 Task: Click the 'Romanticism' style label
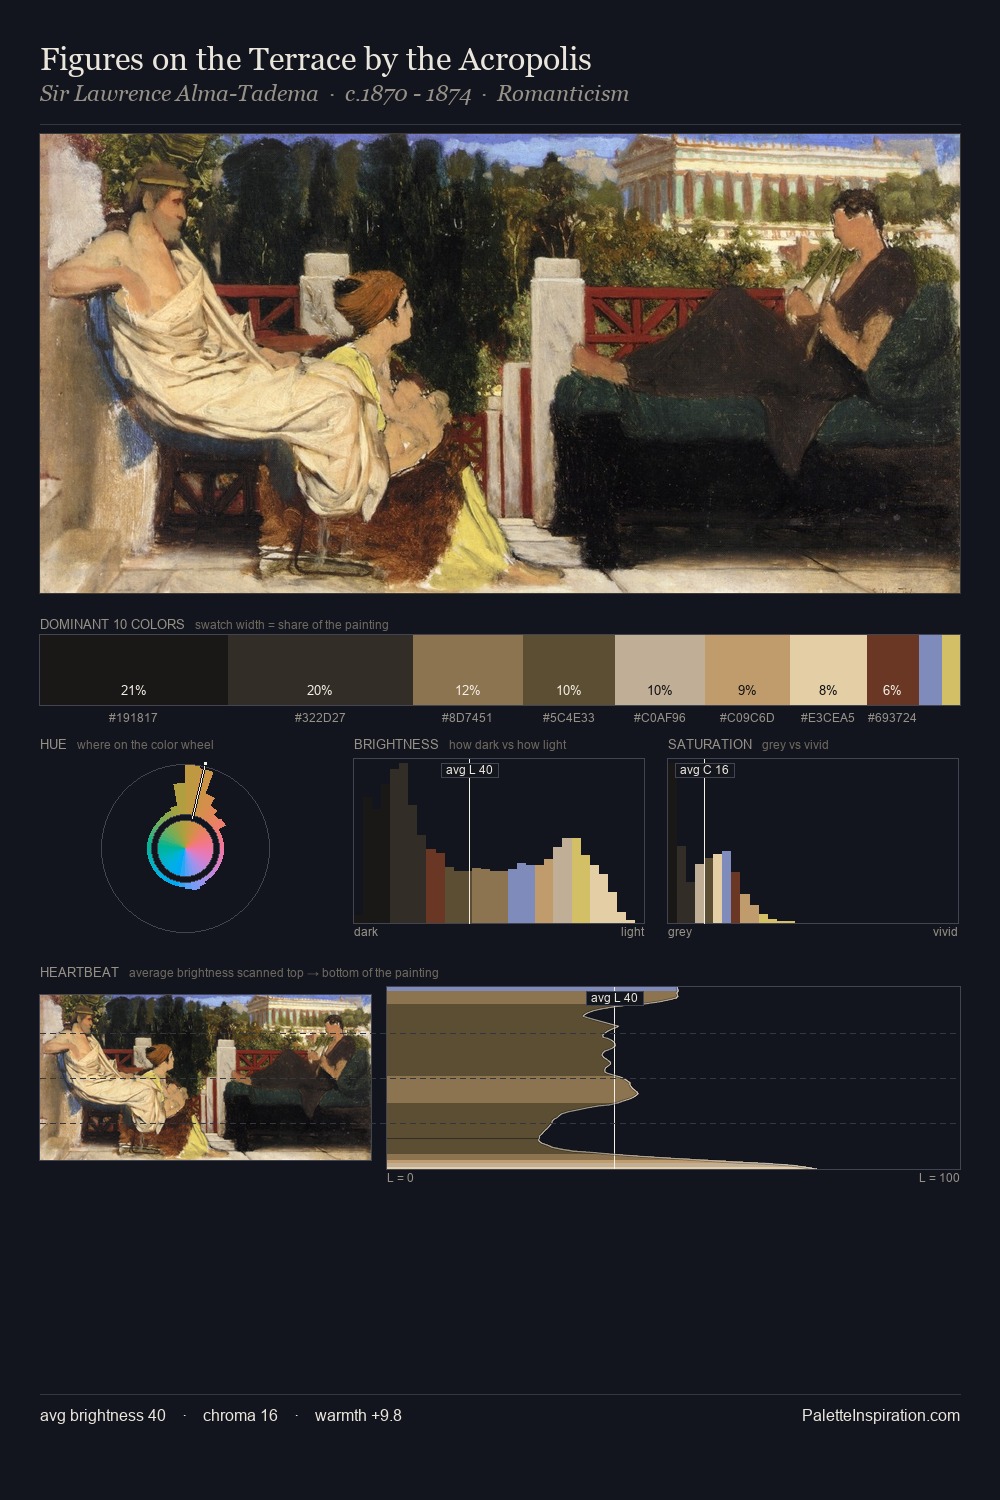(x=563, y=94)
